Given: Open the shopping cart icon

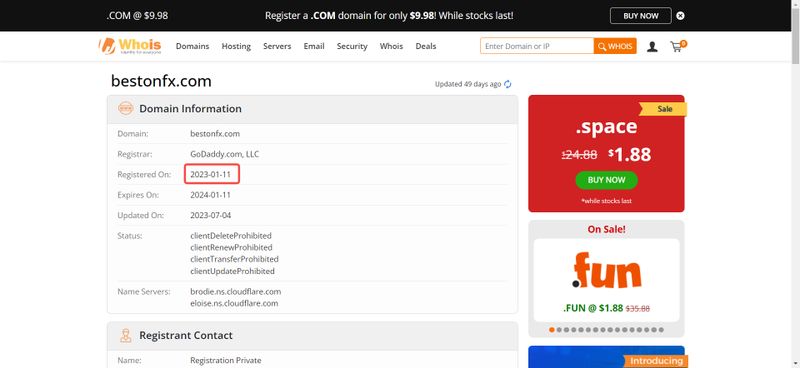Looking at the screenshot, I should pos(678,46).
